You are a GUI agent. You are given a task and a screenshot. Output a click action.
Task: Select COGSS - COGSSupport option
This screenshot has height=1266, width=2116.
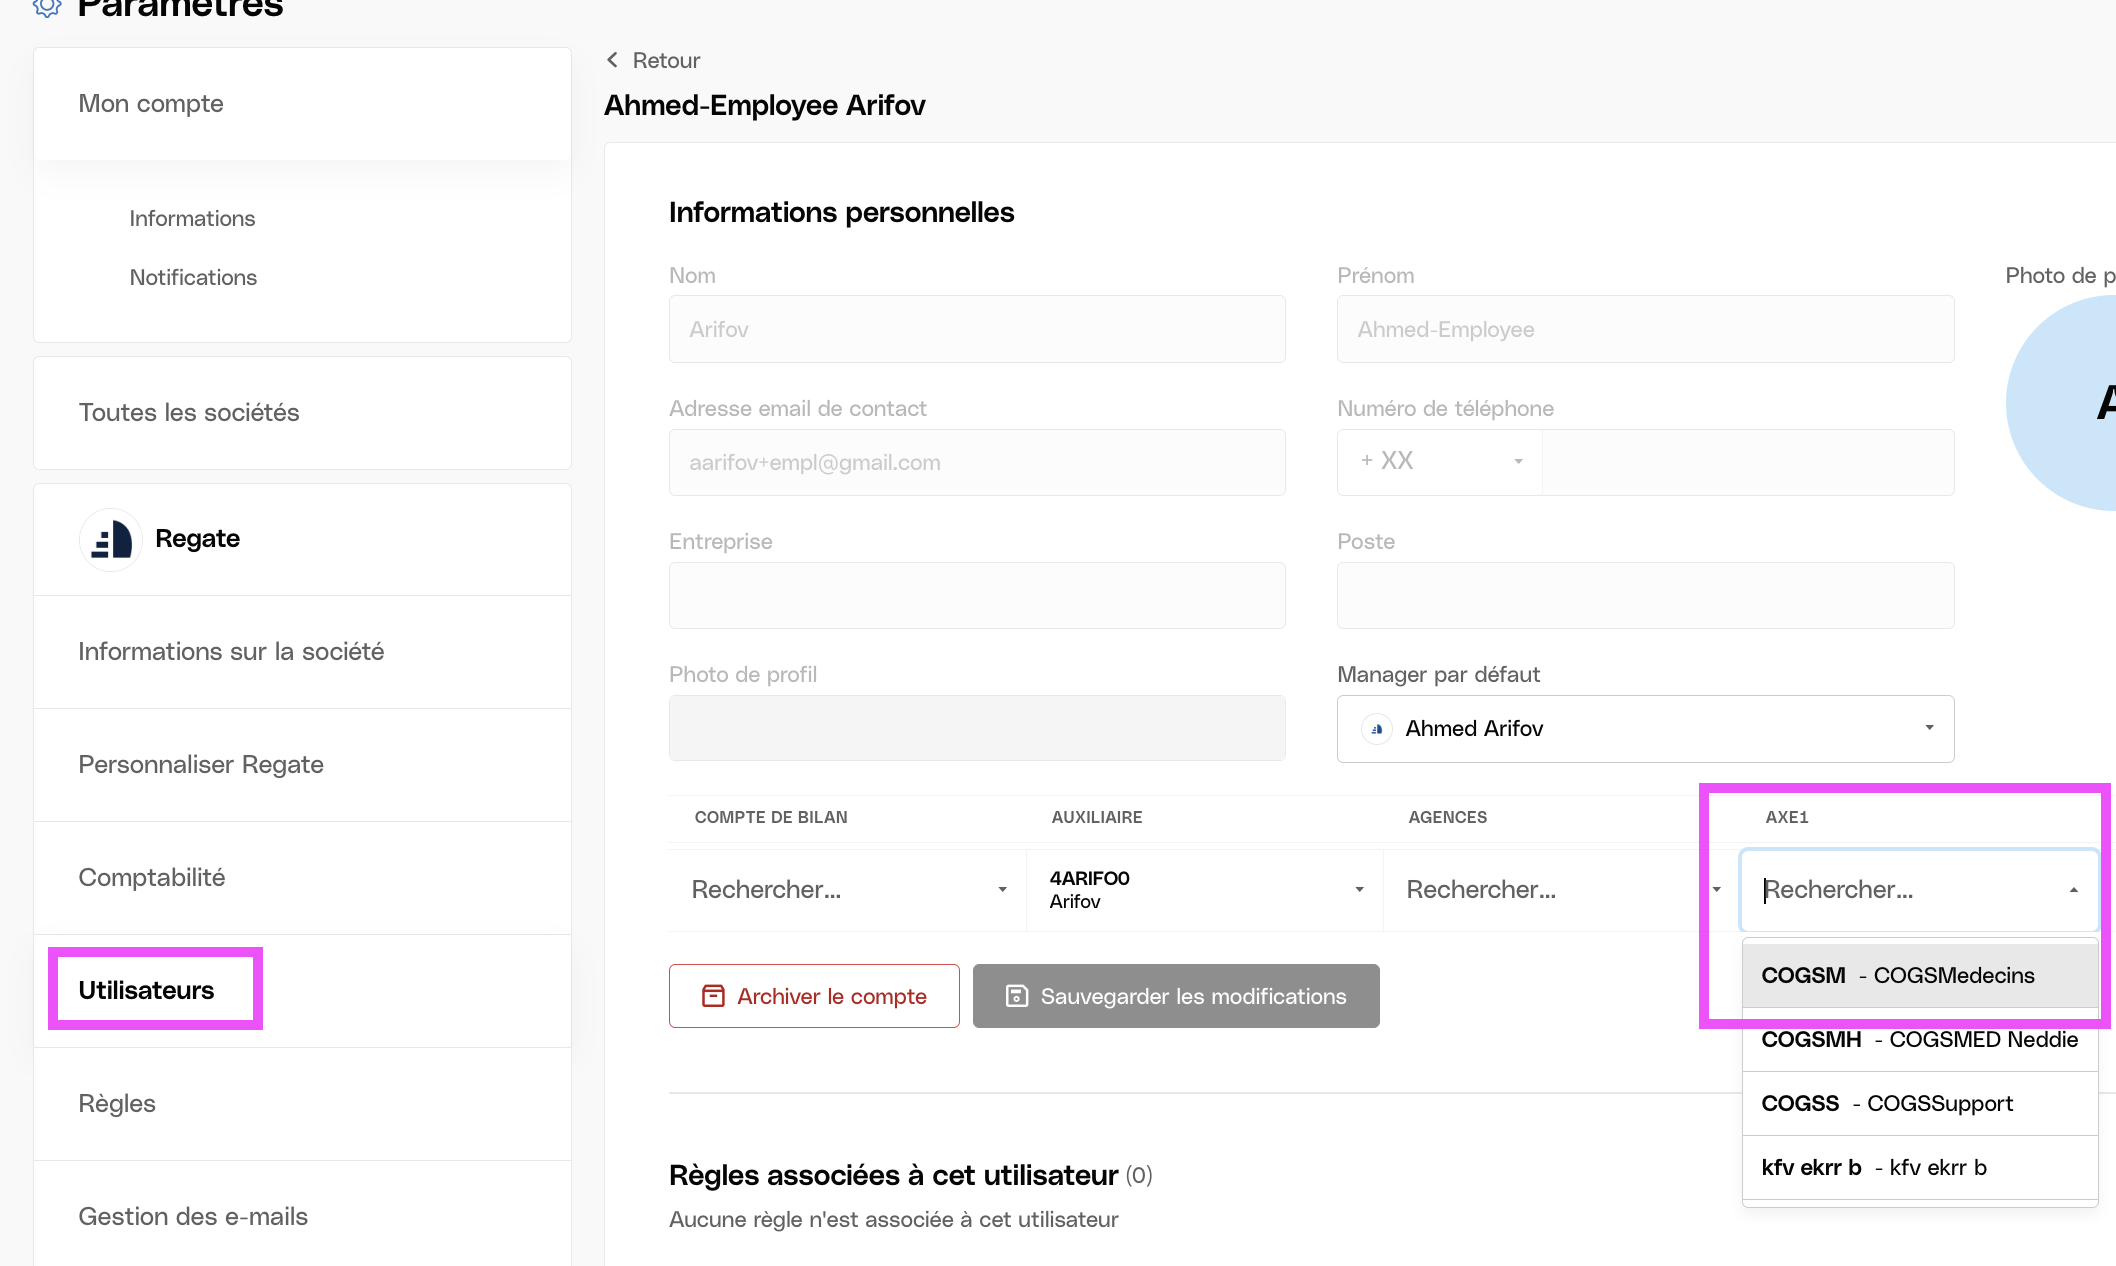(1919, 1104)
